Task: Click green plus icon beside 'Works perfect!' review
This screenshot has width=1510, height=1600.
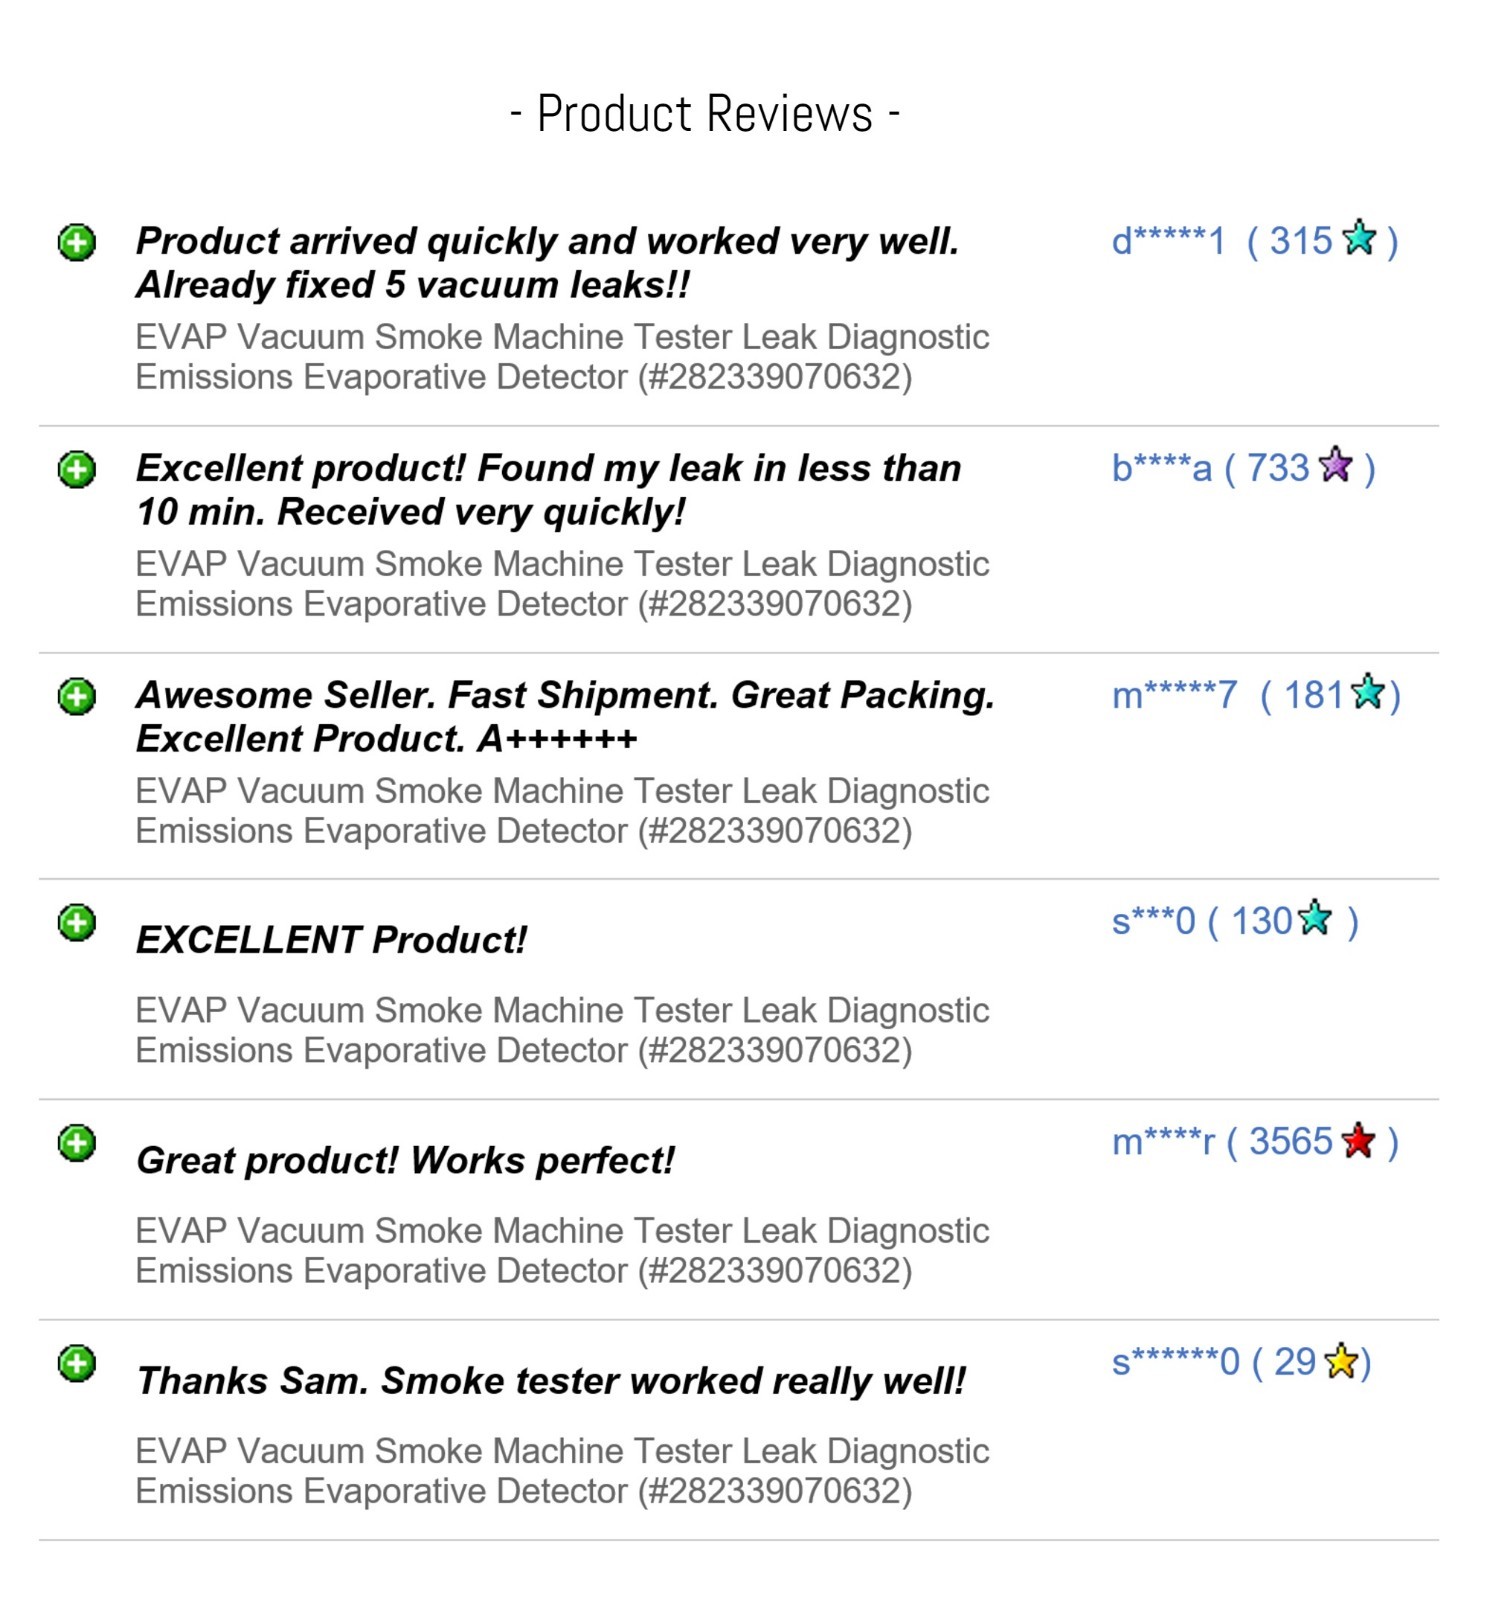Action: click(77, 1142)
